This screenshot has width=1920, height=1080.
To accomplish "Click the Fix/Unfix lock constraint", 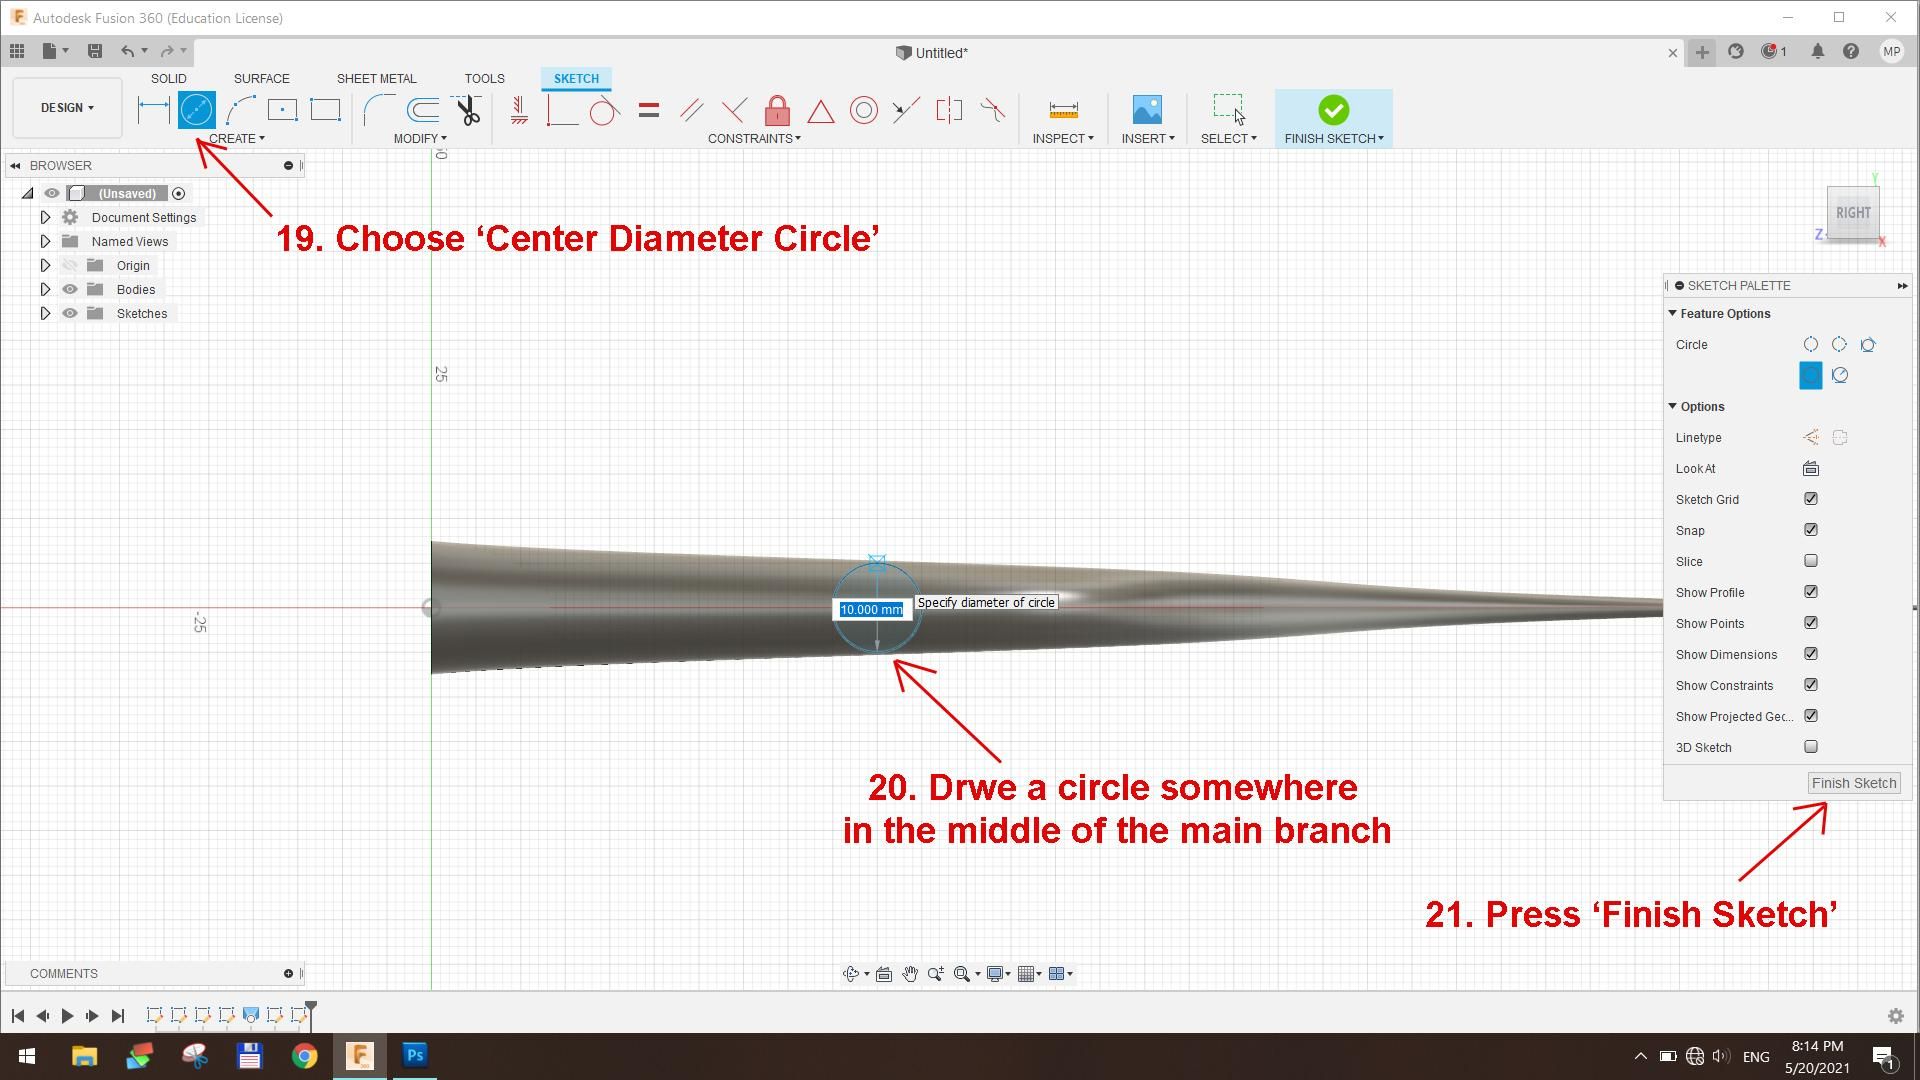I will pos(777,110).
